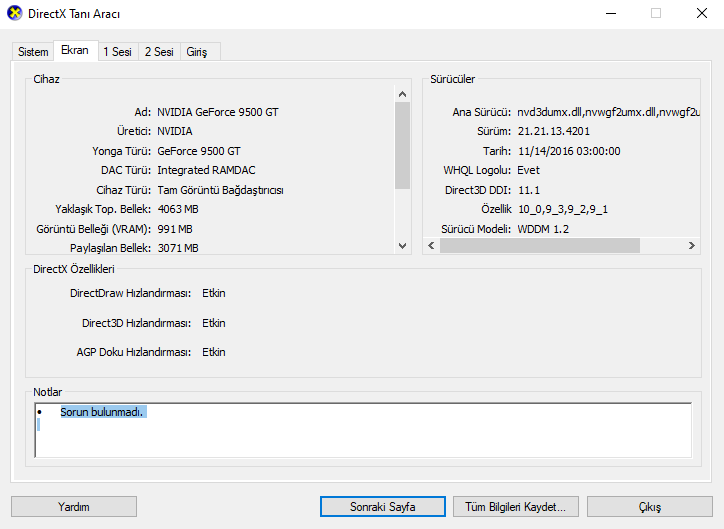Click the Ana Sürücü dll list value
Image resolution: width=724 pixels, height=529 pixels.
pyautogui.click(x=609, y=112)
